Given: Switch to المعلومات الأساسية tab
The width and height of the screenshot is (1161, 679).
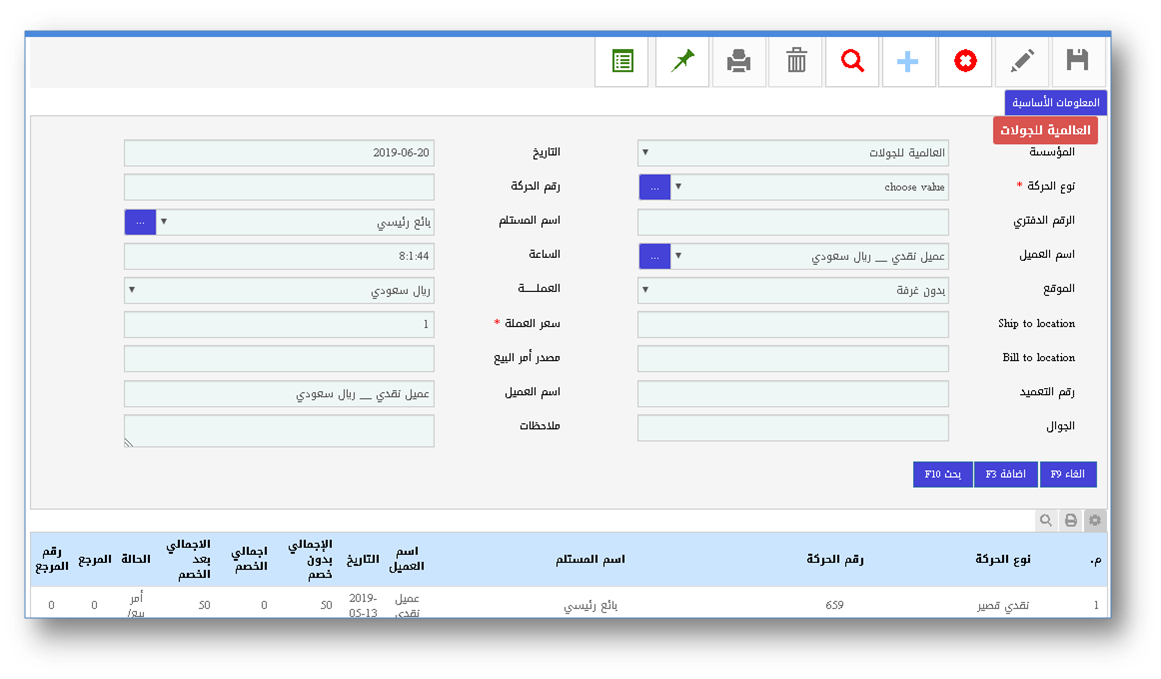Looking at the screenshot, I should [1055, 102].
